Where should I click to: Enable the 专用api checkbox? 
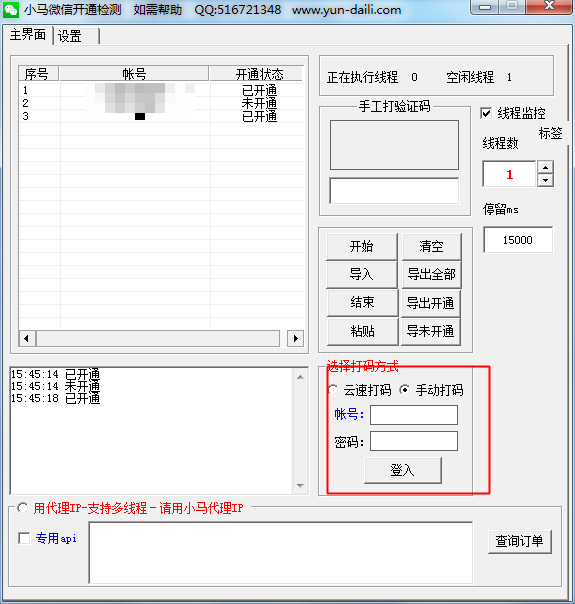pyautogui.click(x=24, y=538)
